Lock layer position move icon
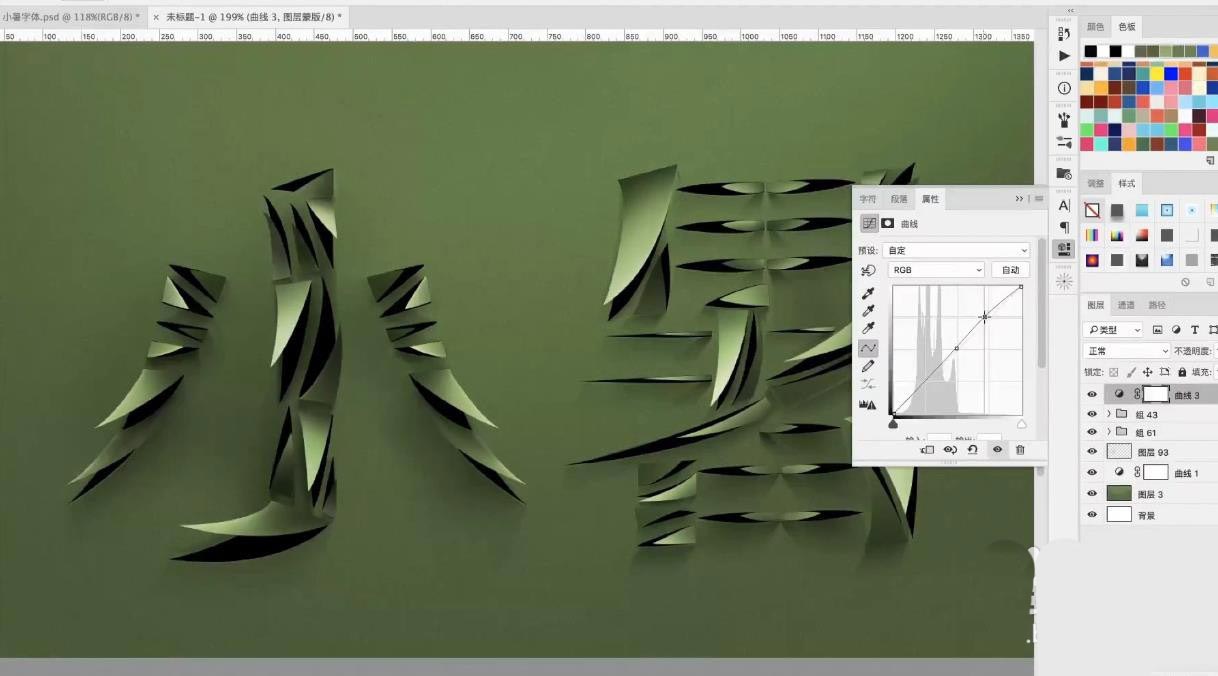Screen dimensions: 1218x676 [x=1146, y=372]
